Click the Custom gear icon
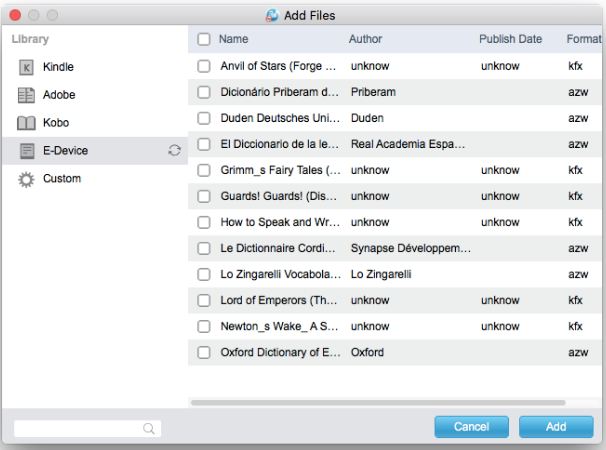Screen dimensions: 606x450 [27, 179]
